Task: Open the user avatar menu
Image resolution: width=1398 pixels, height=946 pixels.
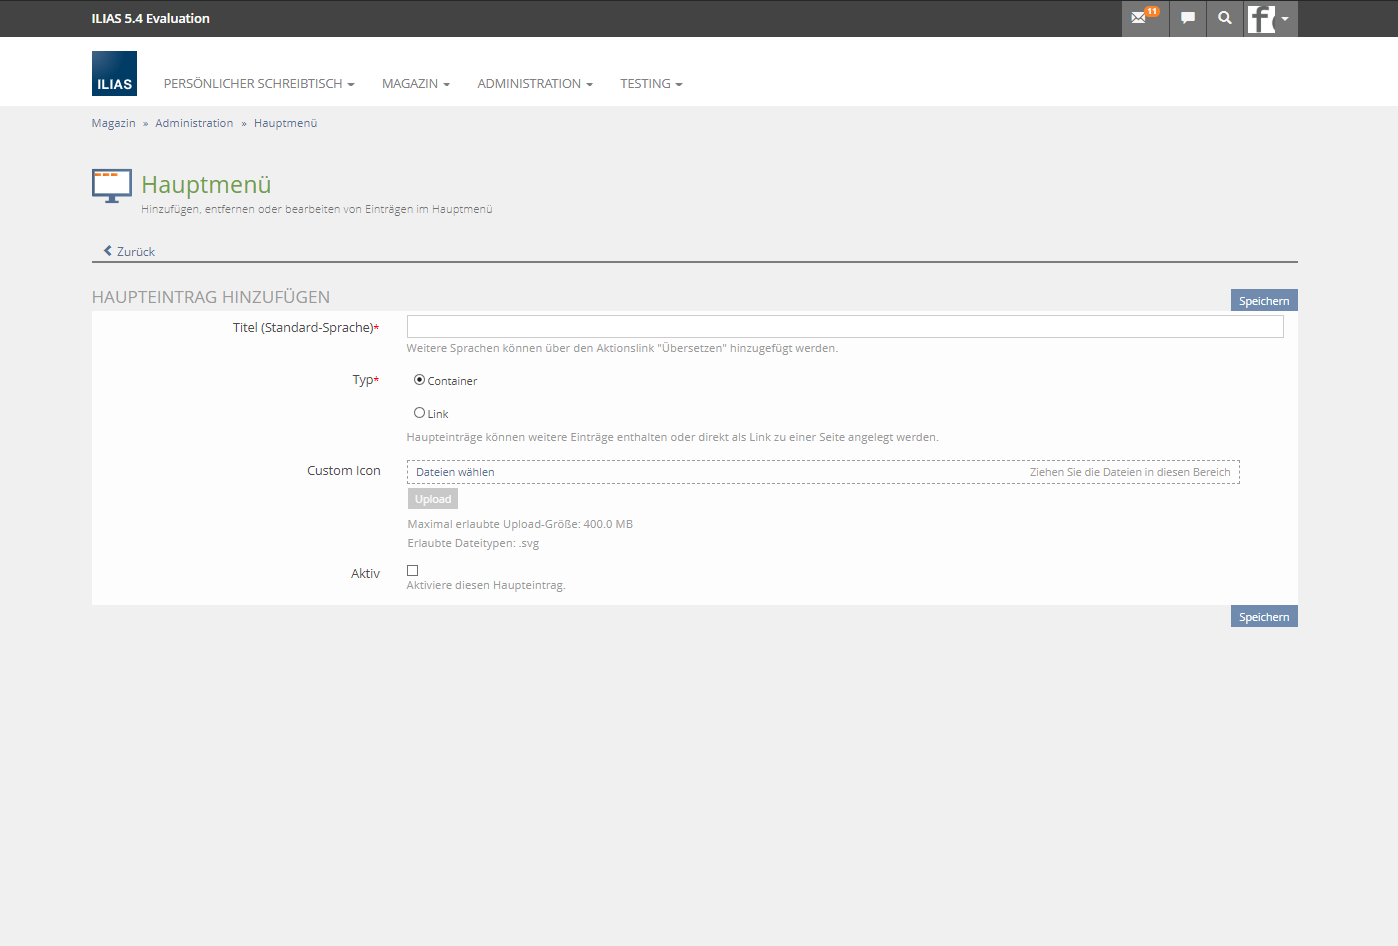Action: pos(1270,18)
